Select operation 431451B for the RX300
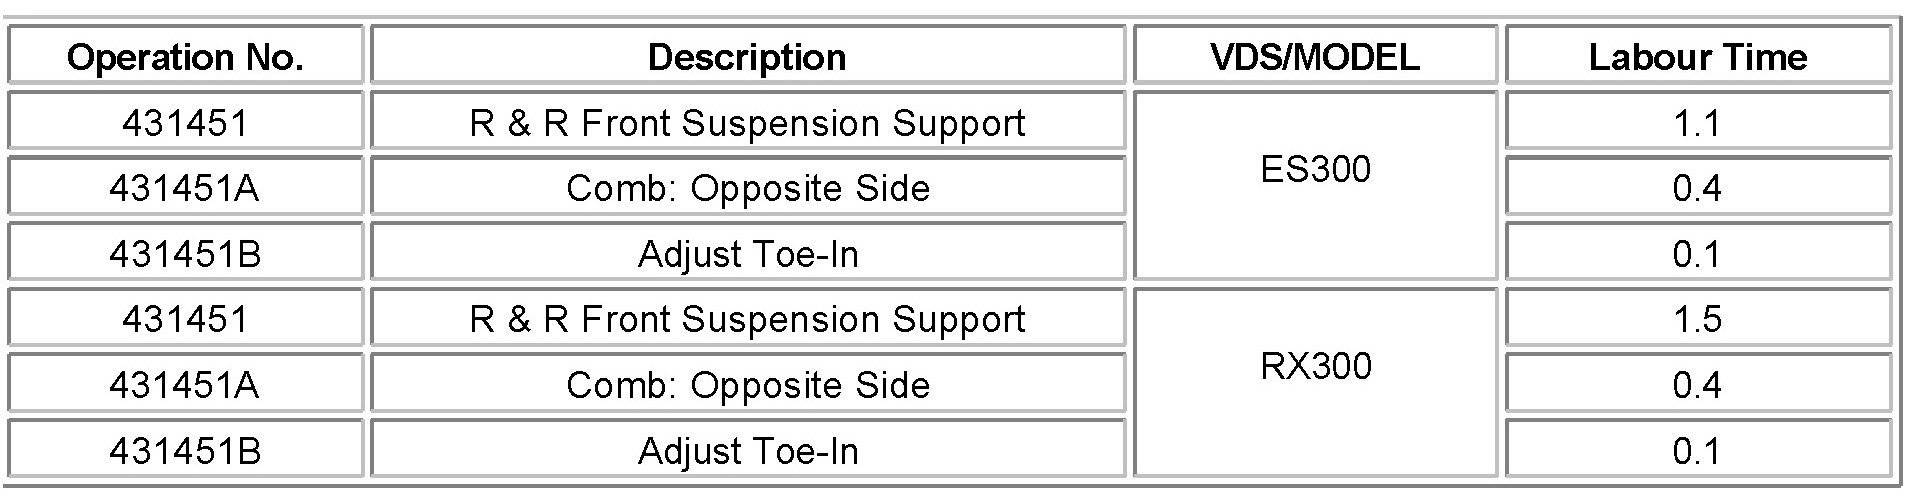This screenshot has width=1923, height=504. pyautogui.click(x=185, y=451)
